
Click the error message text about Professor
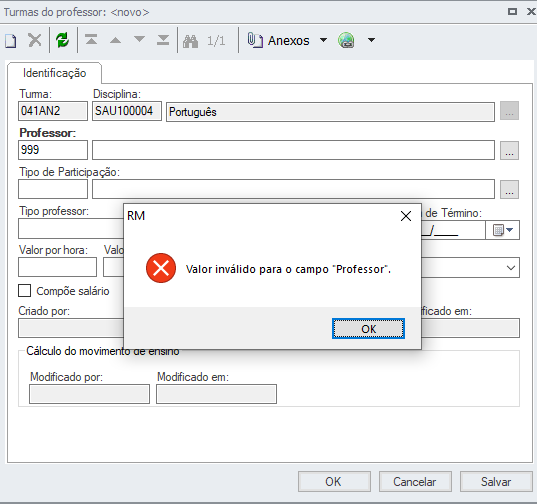288,269
